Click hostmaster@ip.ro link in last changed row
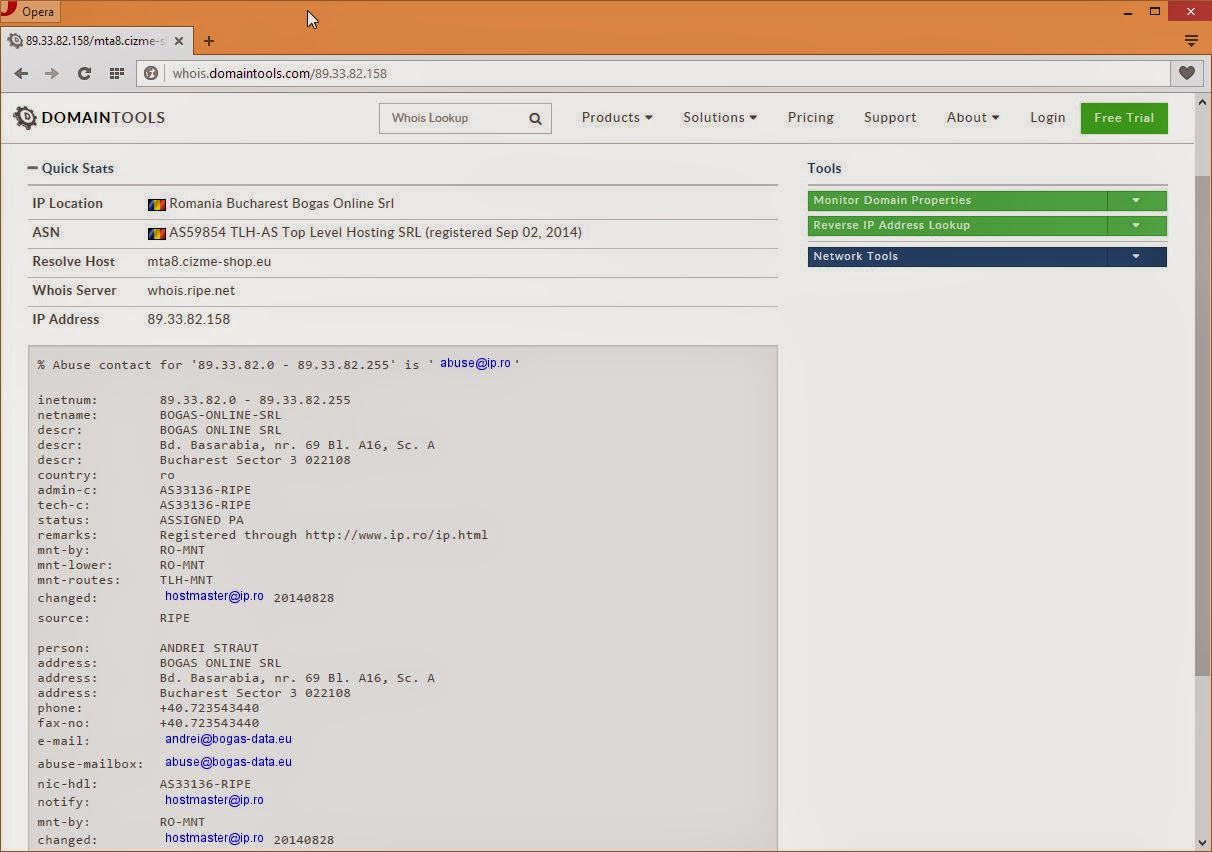Image resolution: width=1212 pixels, height=852 pixels. [x=214, y=838]
